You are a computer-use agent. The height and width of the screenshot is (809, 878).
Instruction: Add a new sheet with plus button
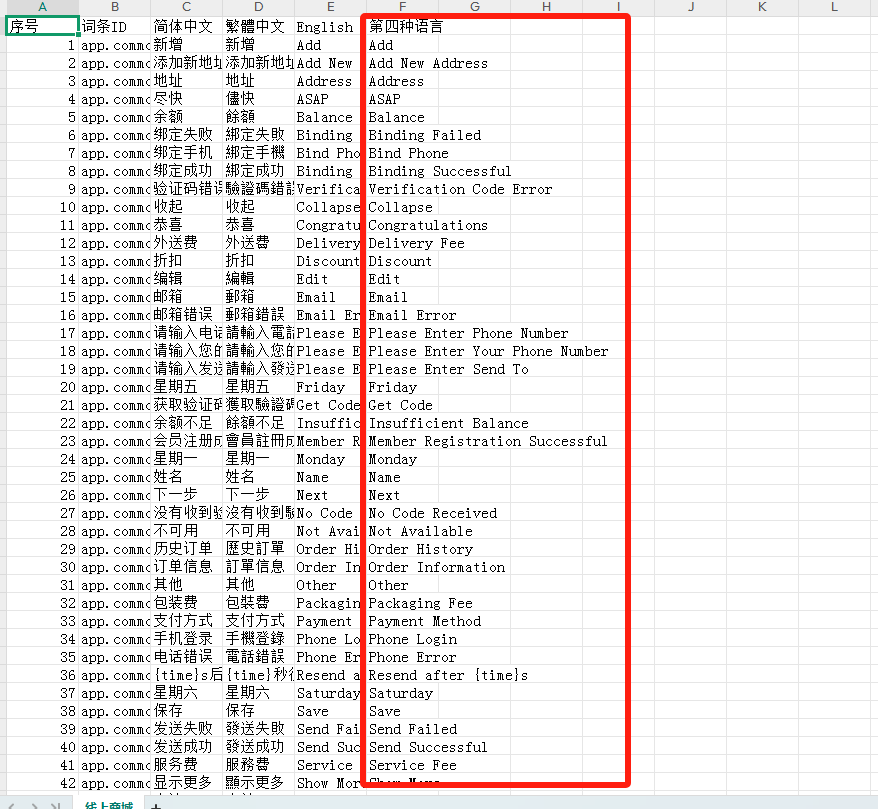click(x=156, y=806)
